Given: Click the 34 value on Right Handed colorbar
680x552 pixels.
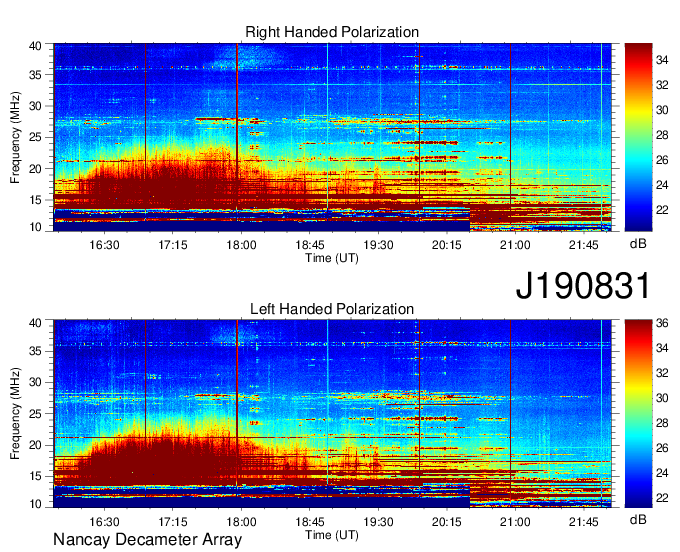Looking at the screenshot, I should coord(662,60).
